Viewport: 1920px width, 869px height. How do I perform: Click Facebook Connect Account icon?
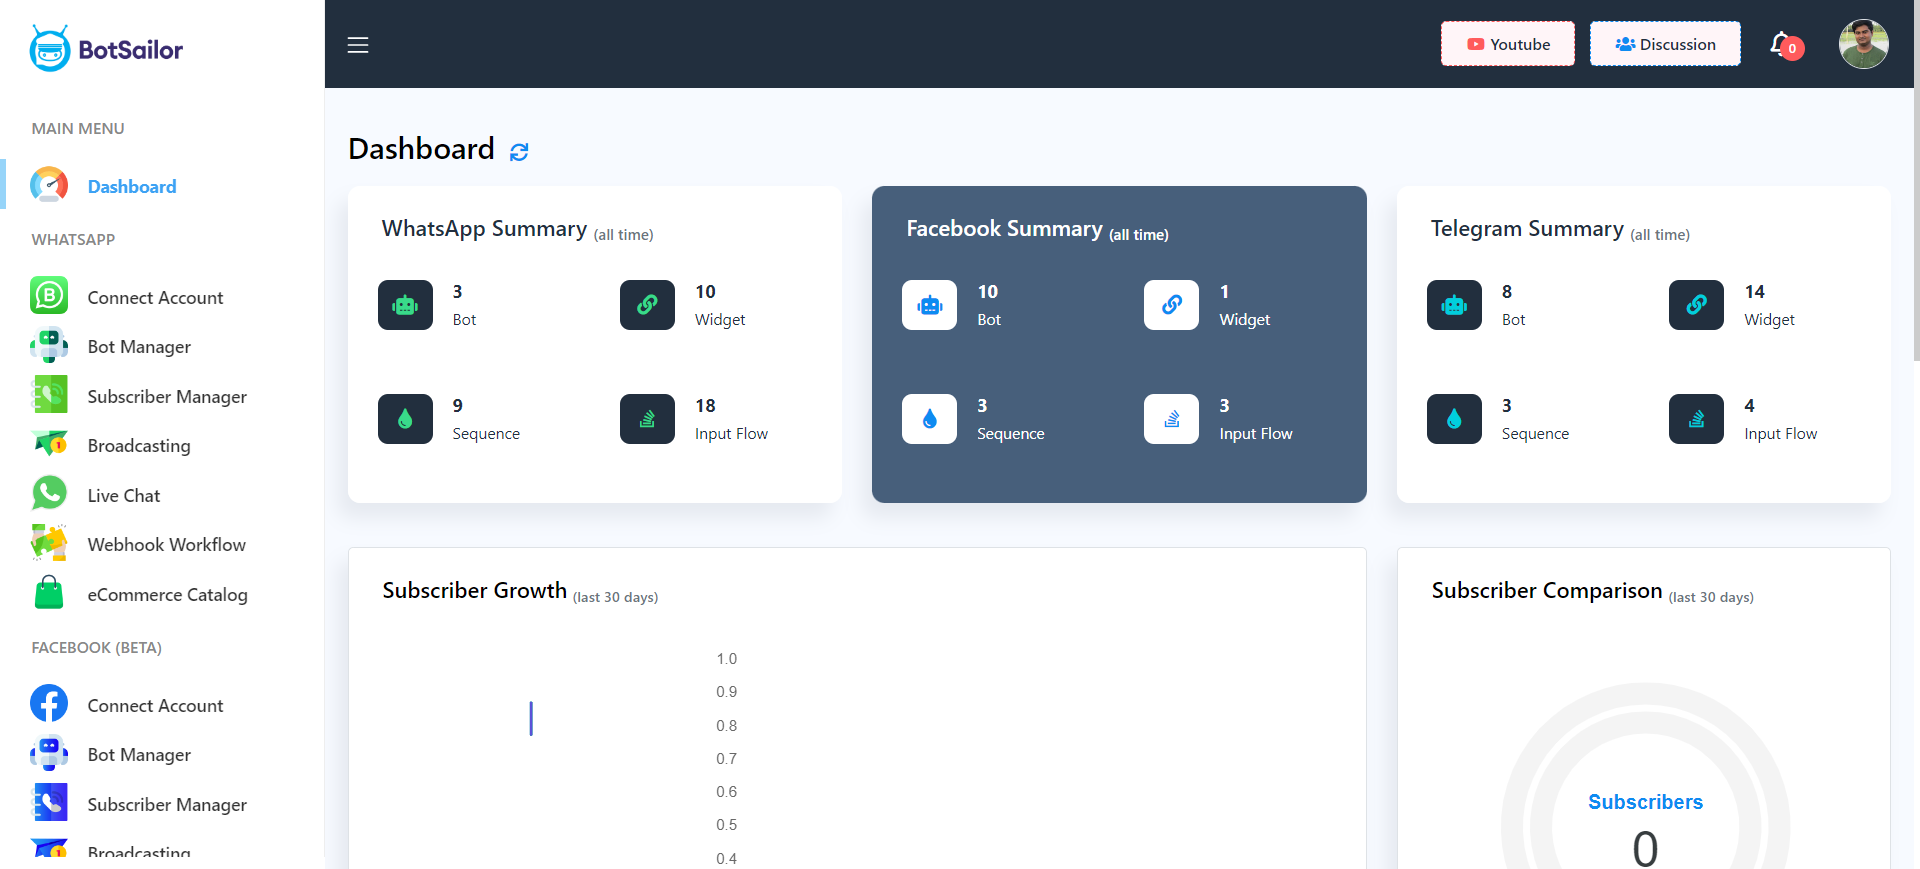49,704
